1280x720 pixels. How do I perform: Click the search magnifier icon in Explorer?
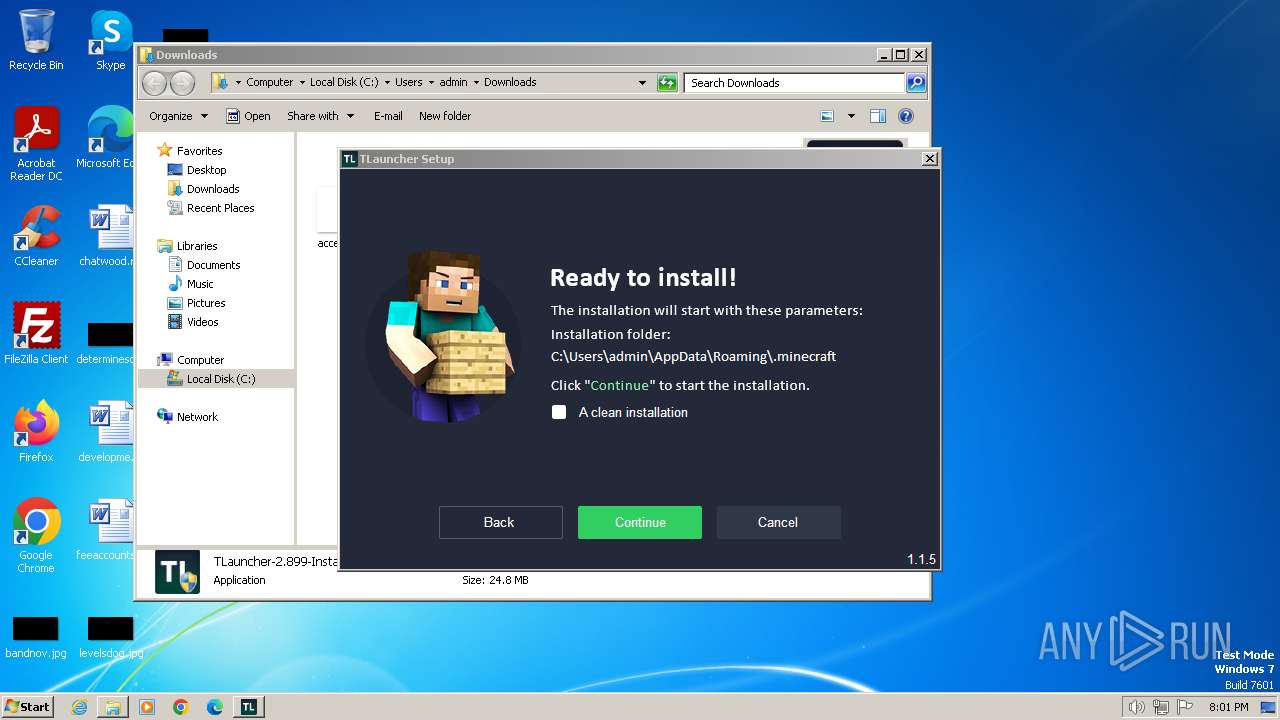(916, 83)
